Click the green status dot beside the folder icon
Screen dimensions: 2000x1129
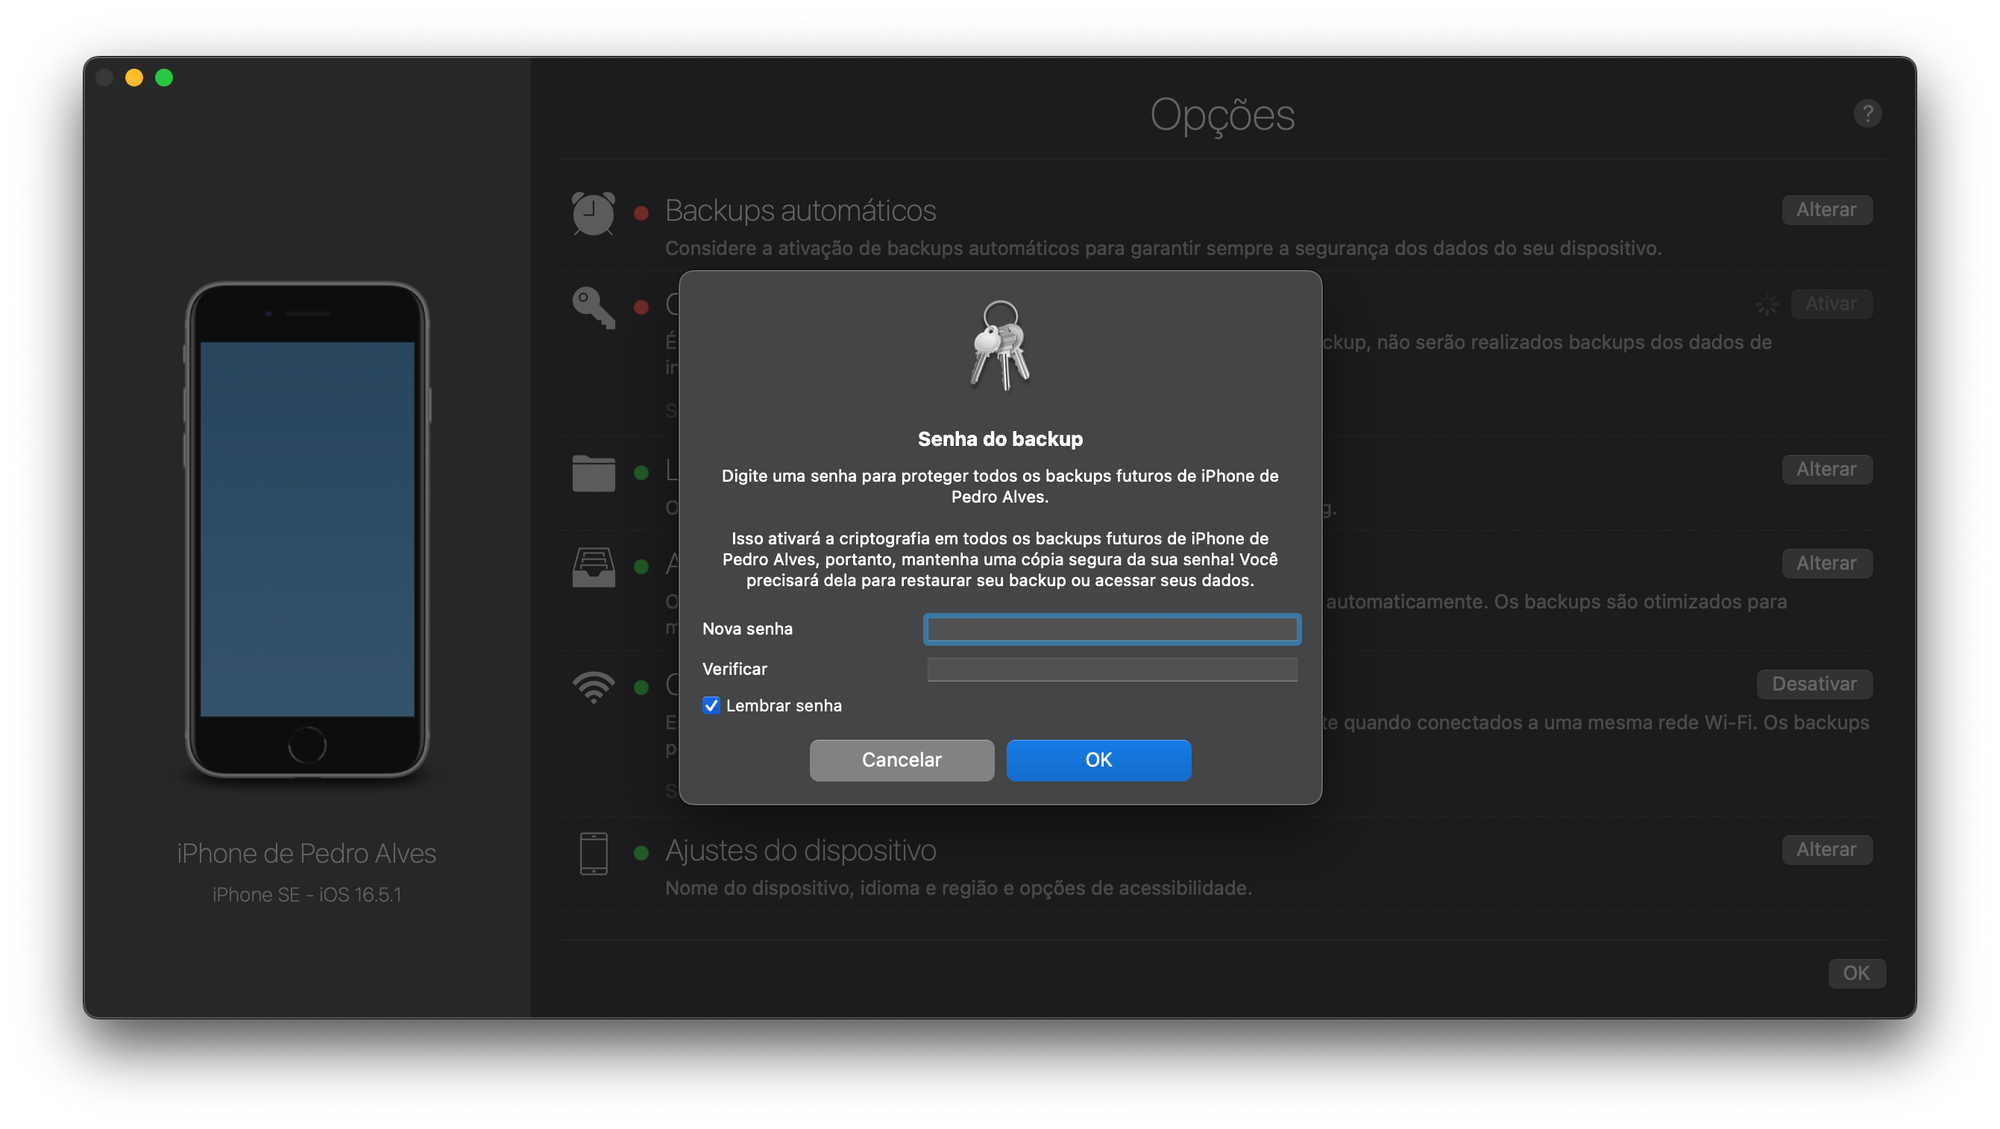coord(642,473)
